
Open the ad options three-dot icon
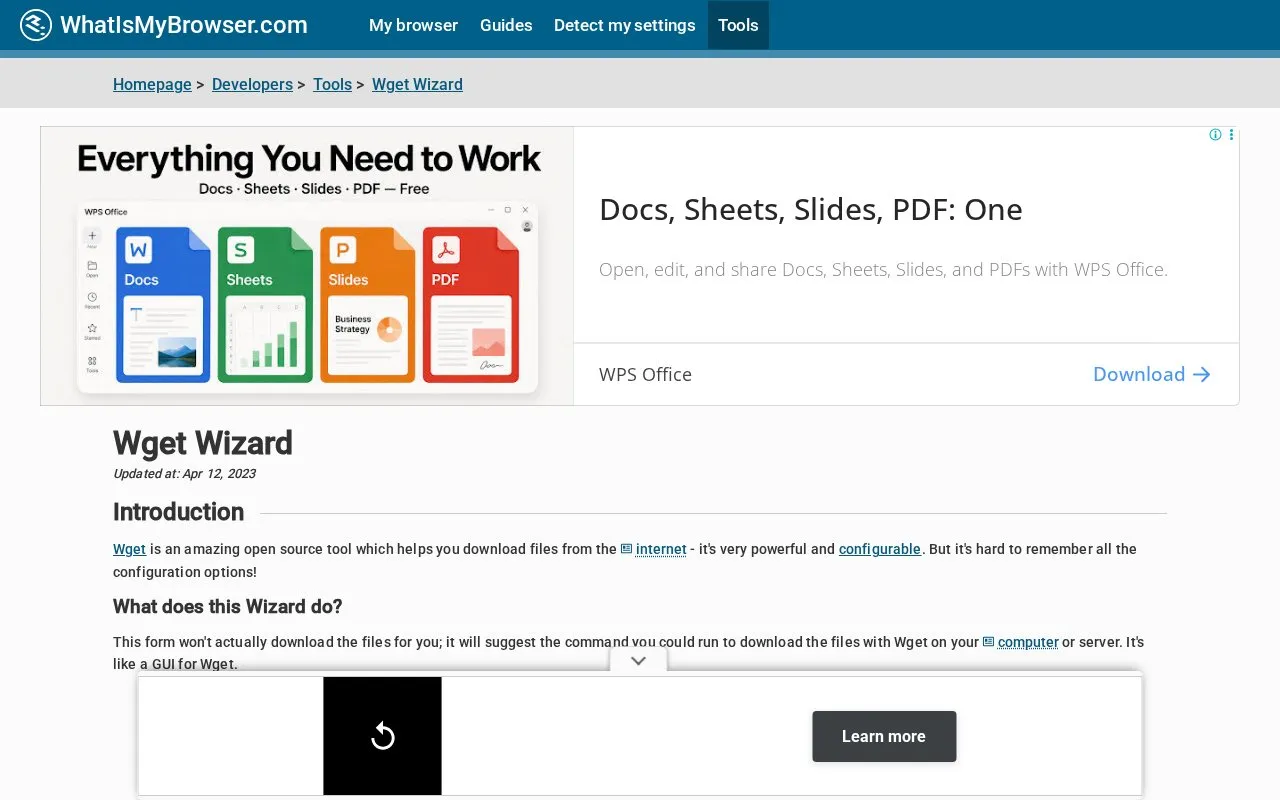coord(1231,135)
